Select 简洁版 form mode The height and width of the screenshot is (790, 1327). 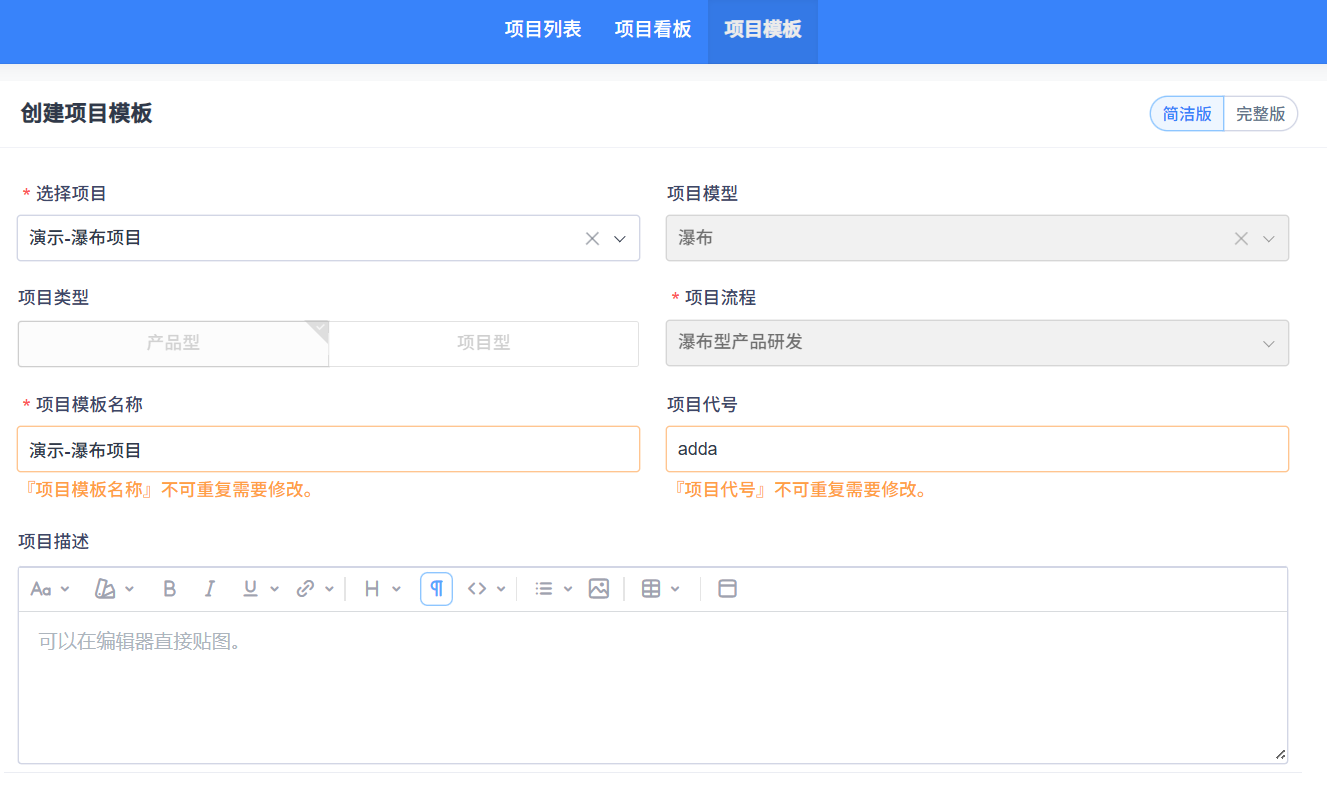1187,114
